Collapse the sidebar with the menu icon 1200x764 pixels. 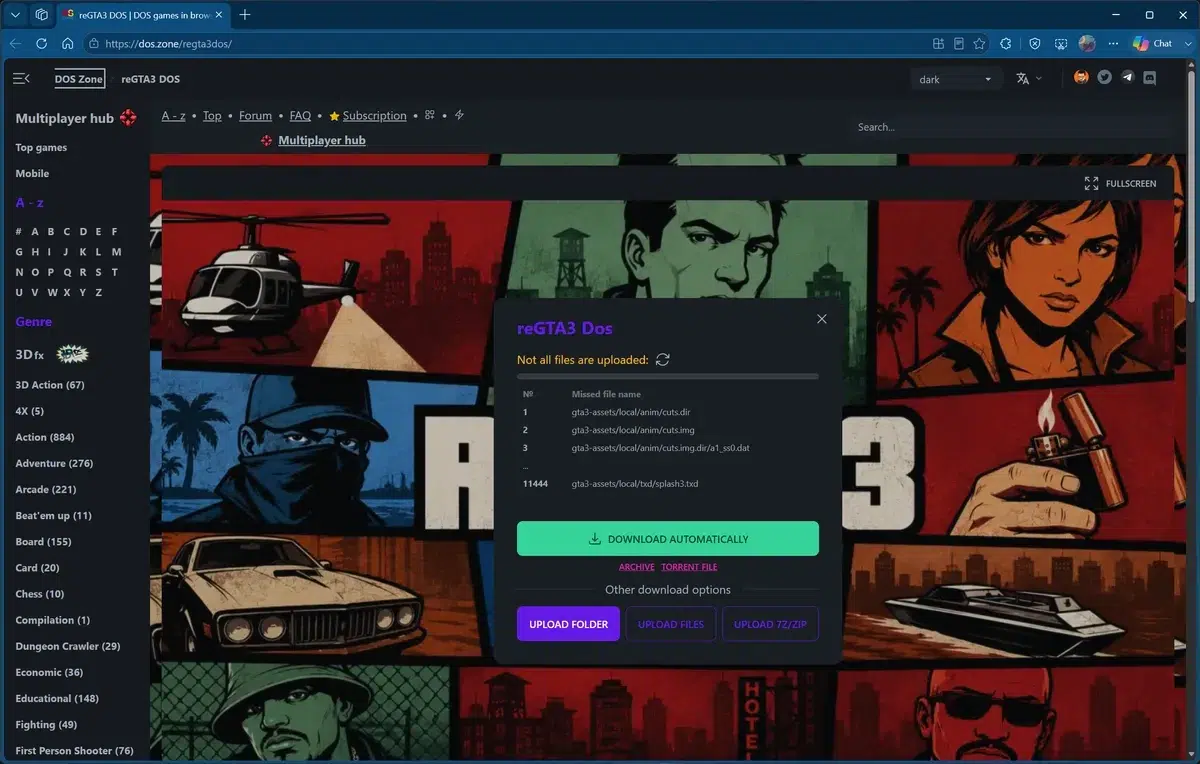21,78
